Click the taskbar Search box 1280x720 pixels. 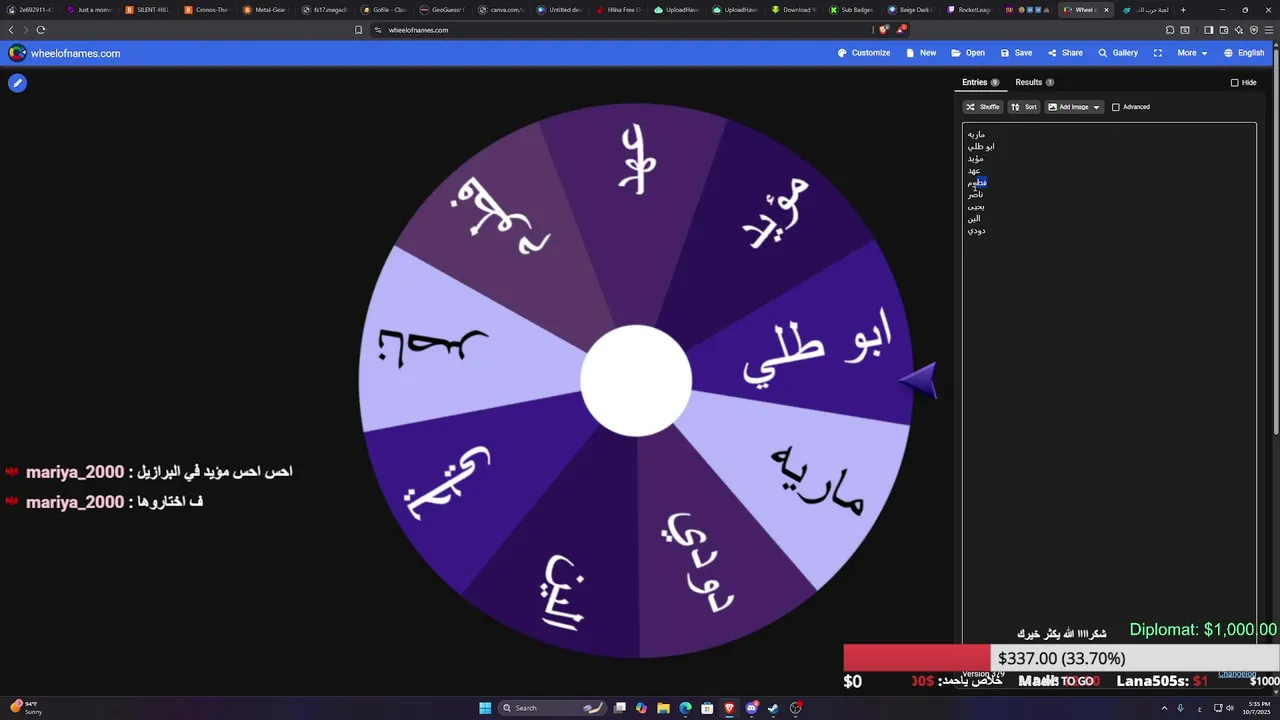[x=554, y=708]
